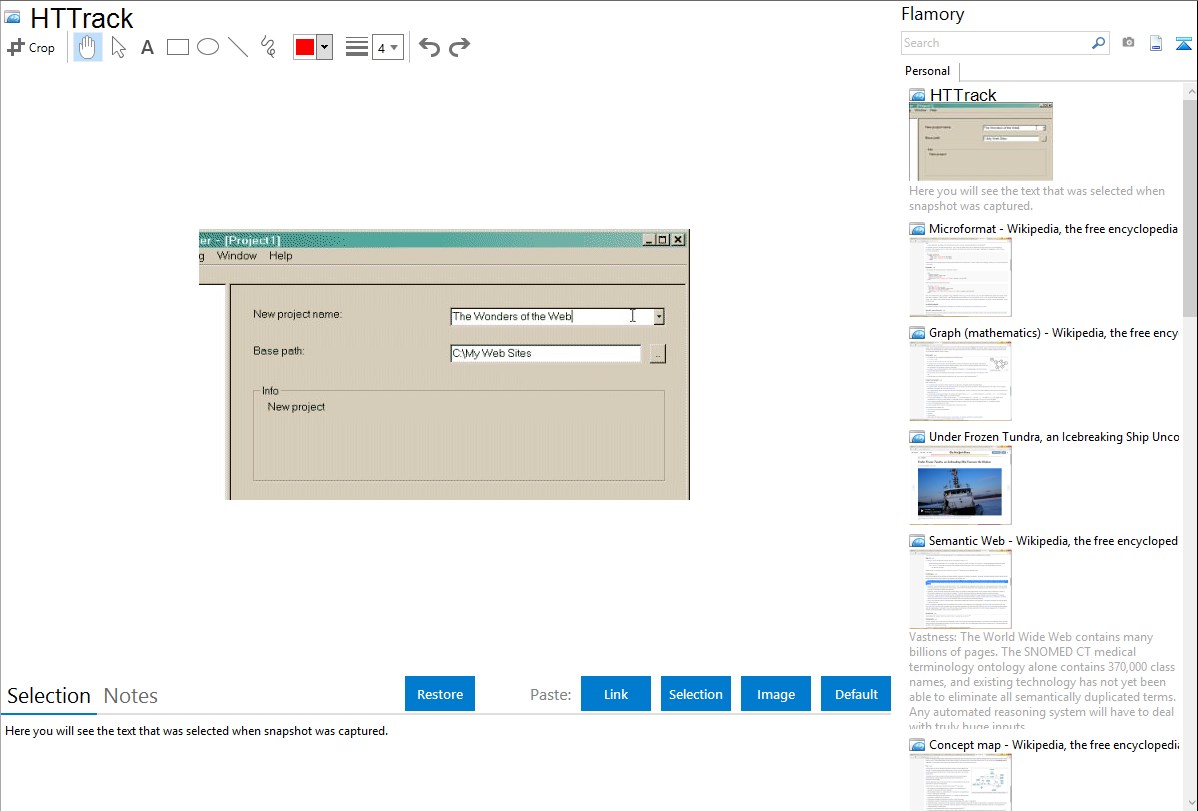The image size is (1198, 811).
Task: Click the camera snapshot icon
Action: tap(1128, 43)
